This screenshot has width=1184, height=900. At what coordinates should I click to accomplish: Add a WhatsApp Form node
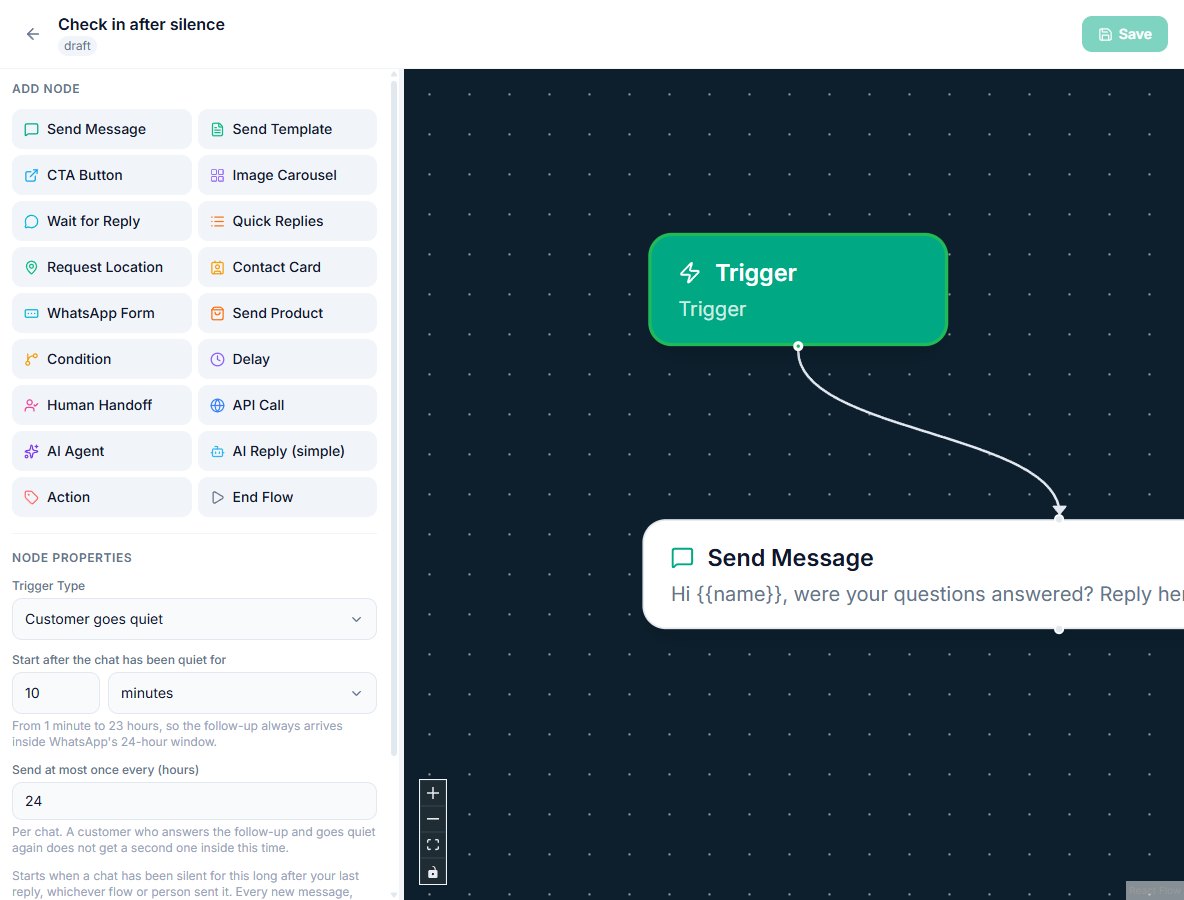[102, 313]
